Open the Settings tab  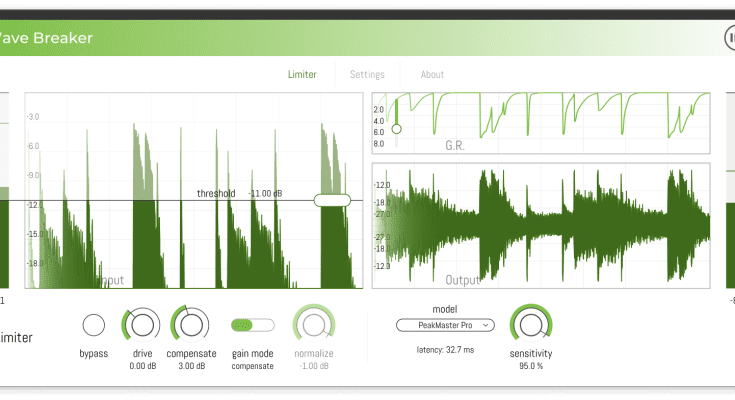coord(367,74)
